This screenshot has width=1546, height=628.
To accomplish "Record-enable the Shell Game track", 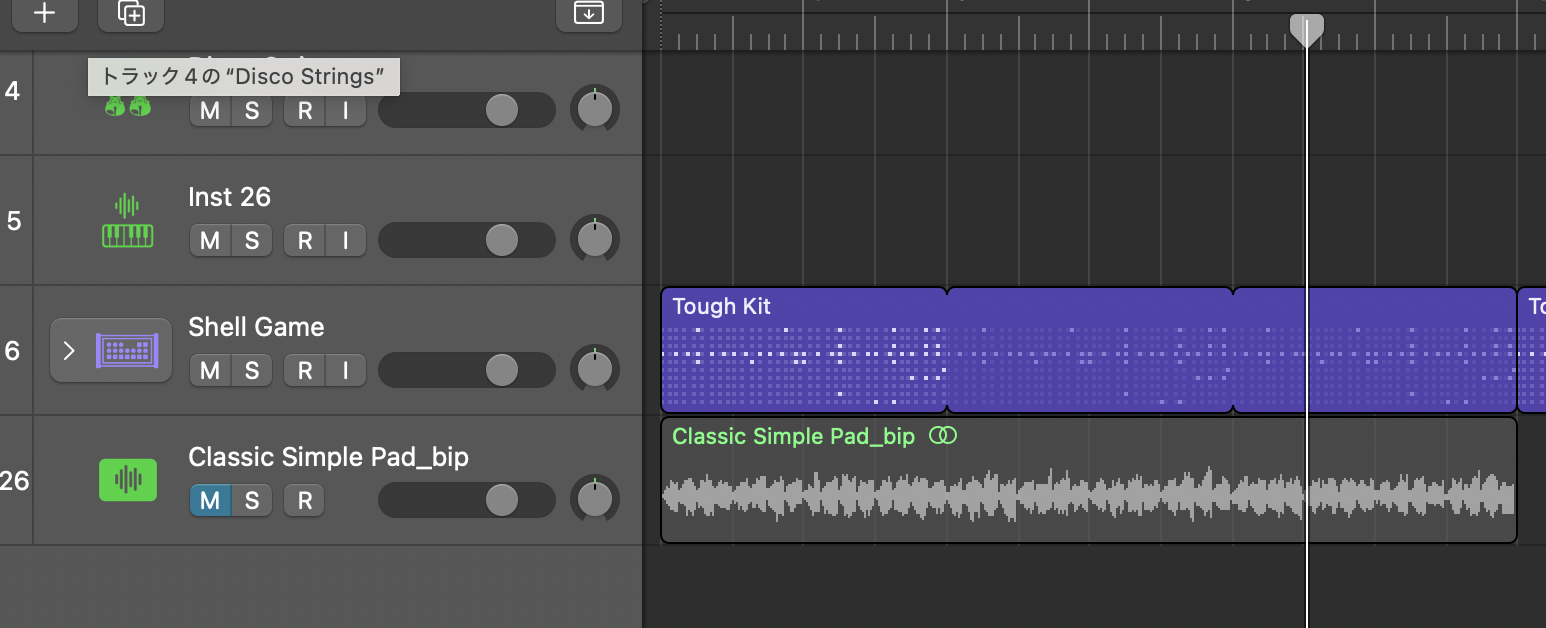I will (305, 370).
